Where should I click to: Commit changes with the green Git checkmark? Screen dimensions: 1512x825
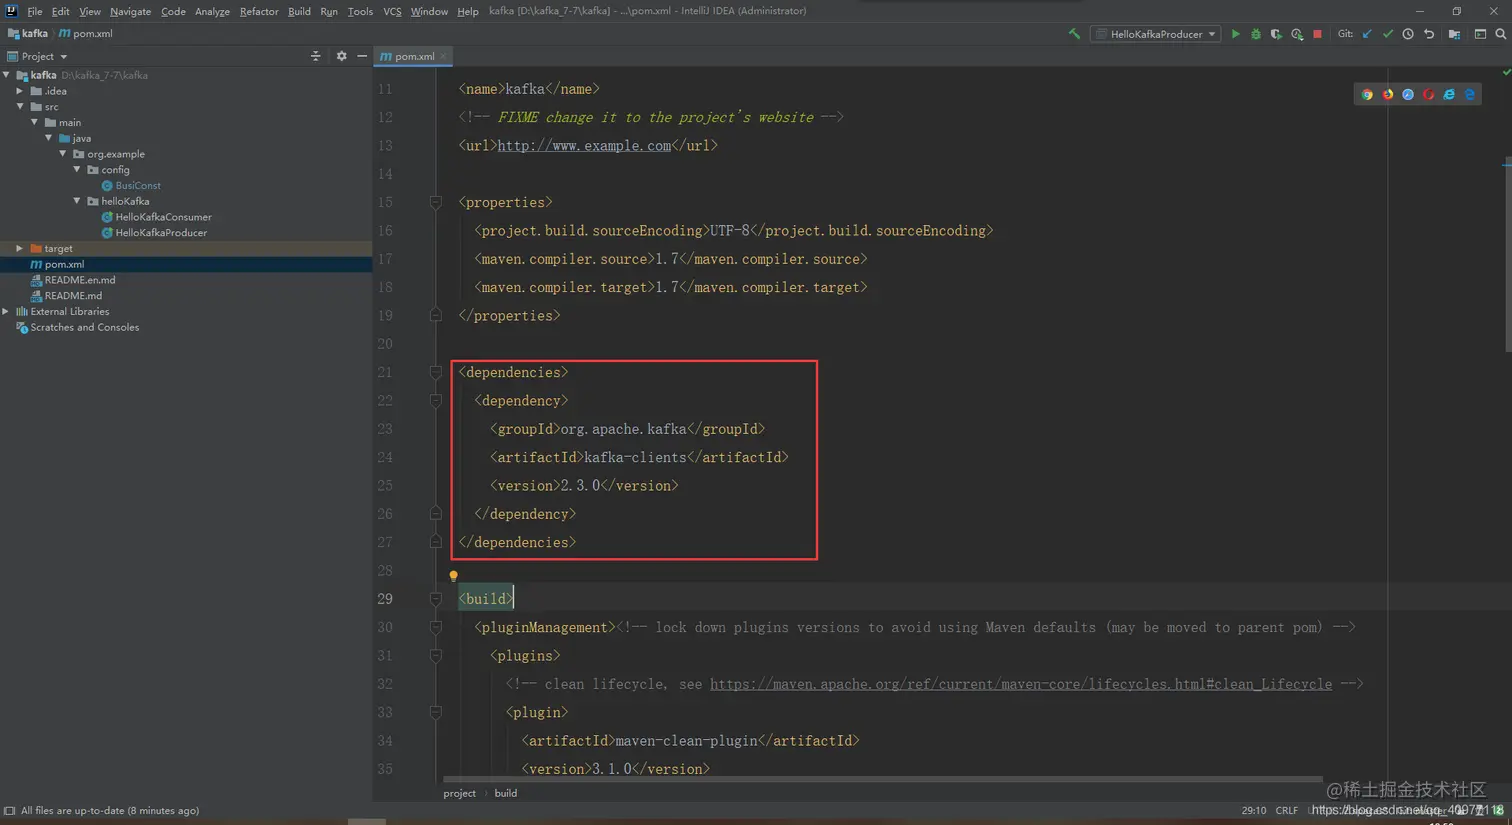point(1388,34)
